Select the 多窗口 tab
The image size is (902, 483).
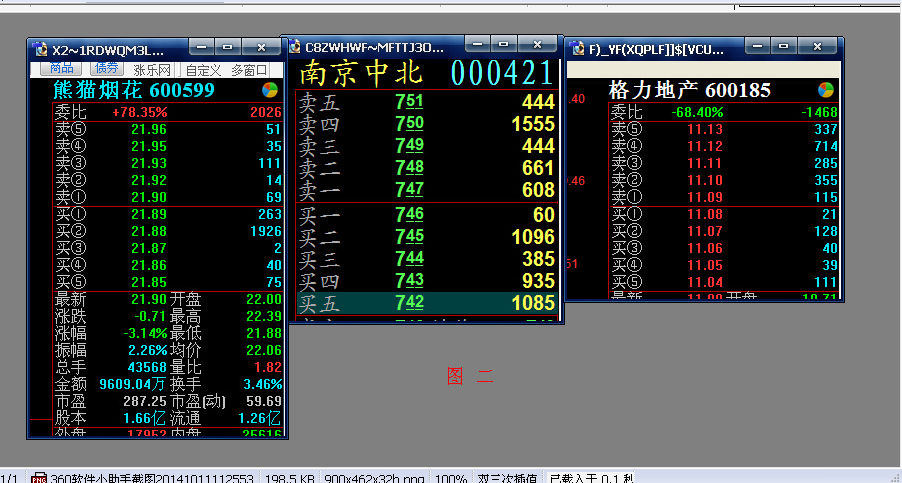pyautogui.click(x=249, y=70)
